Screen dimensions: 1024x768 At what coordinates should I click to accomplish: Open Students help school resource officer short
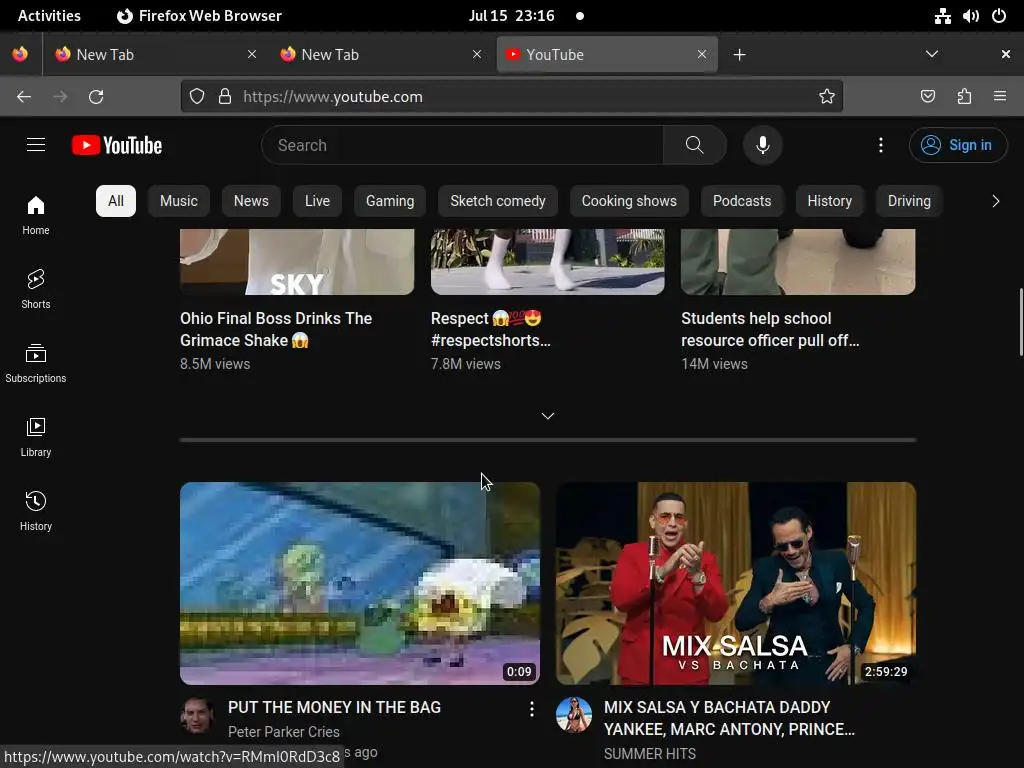point(770,329)
